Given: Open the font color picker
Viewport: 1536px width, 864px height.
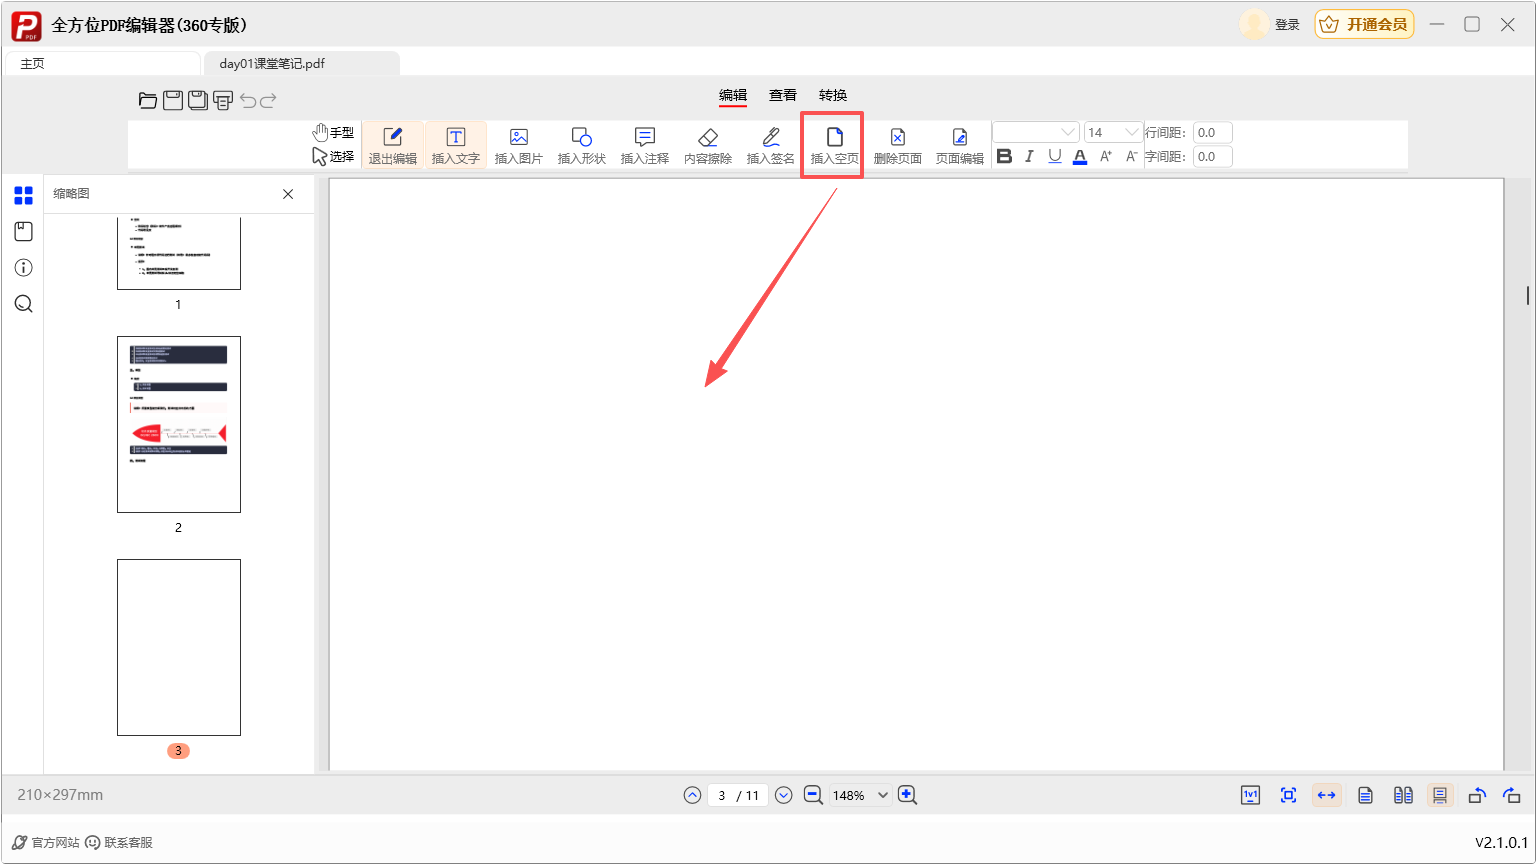Looking at the screenshot, I should [1079, 157].
